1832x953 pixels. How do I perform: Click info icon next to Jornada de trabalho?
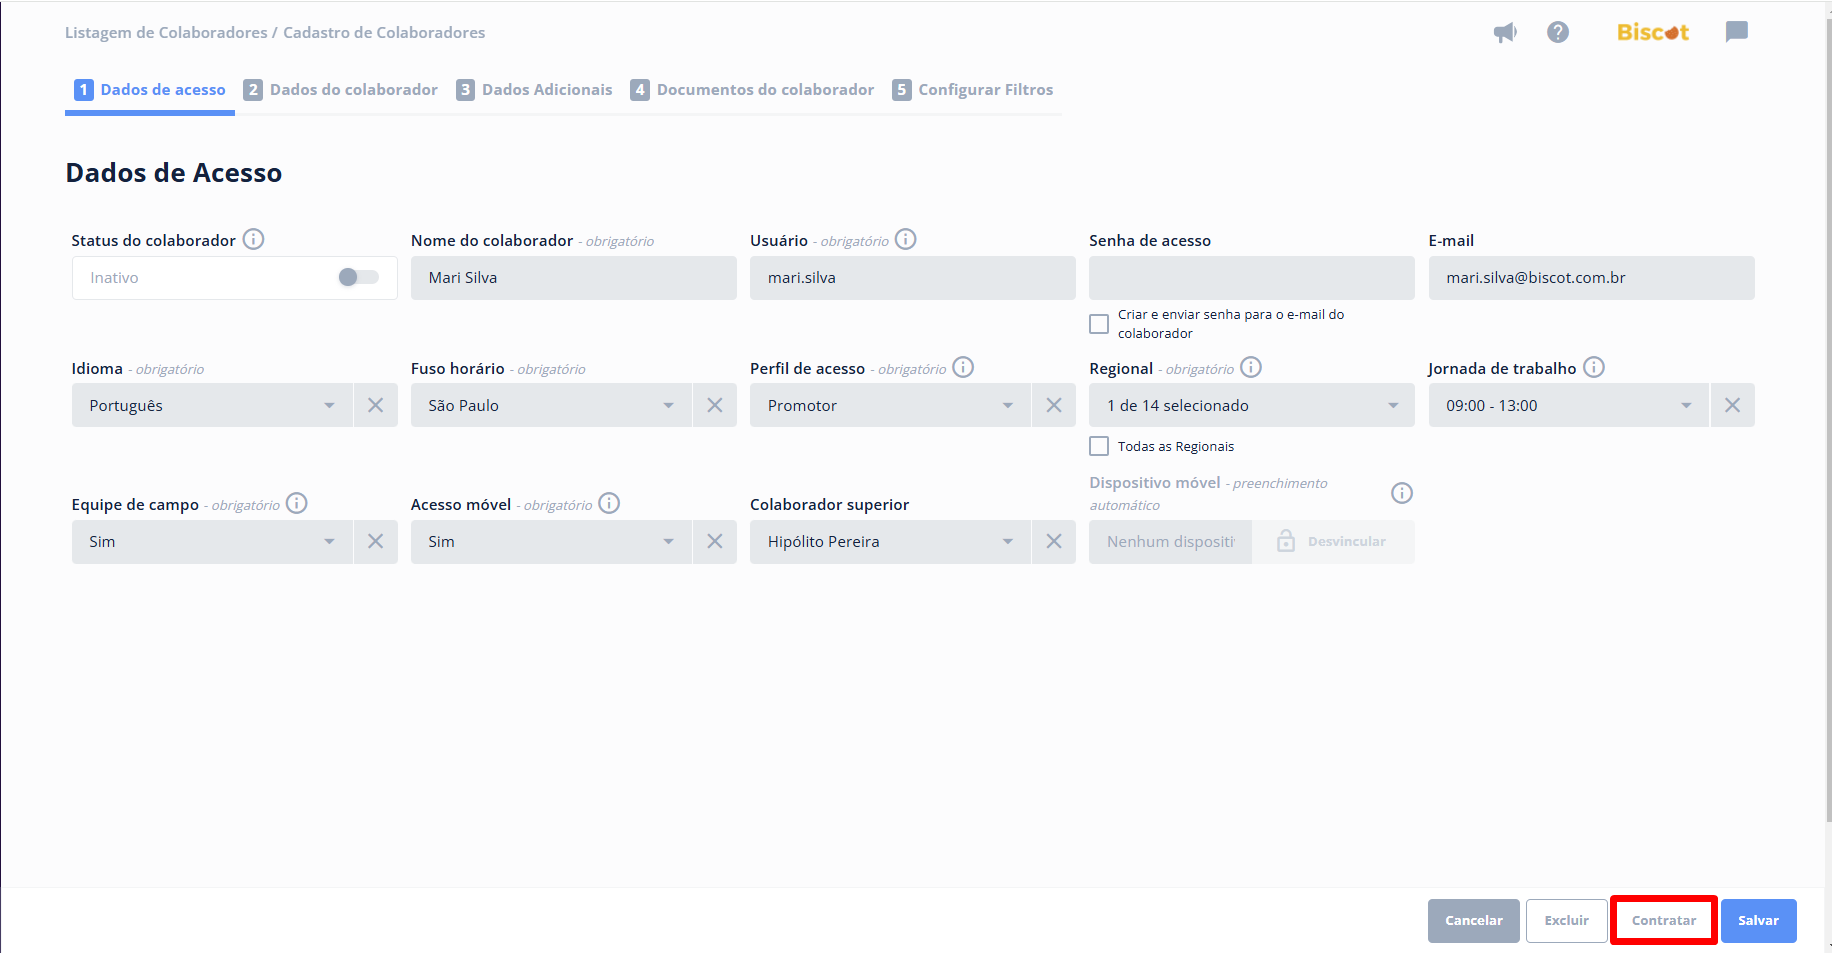tap(1594, 368)
